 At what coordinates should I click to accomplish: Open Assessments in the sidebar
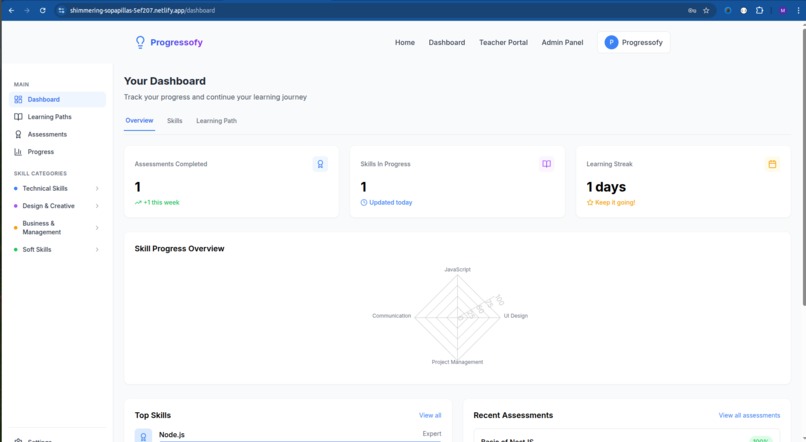pos(57,134)
